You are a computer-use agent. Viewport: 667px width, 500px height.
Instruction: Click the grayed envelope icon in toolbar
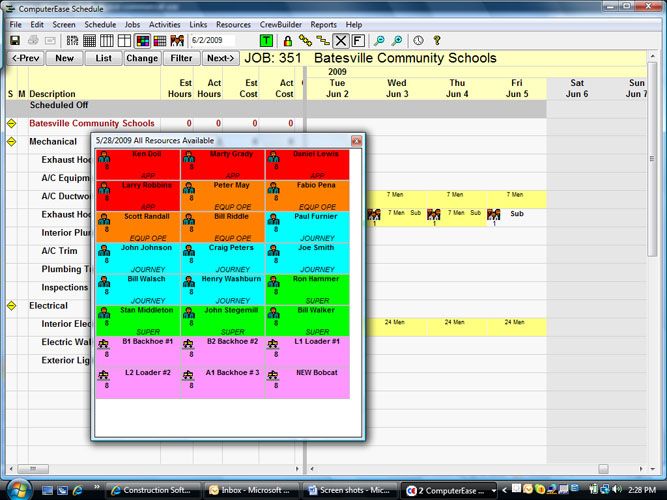click(x=50, y=40)
